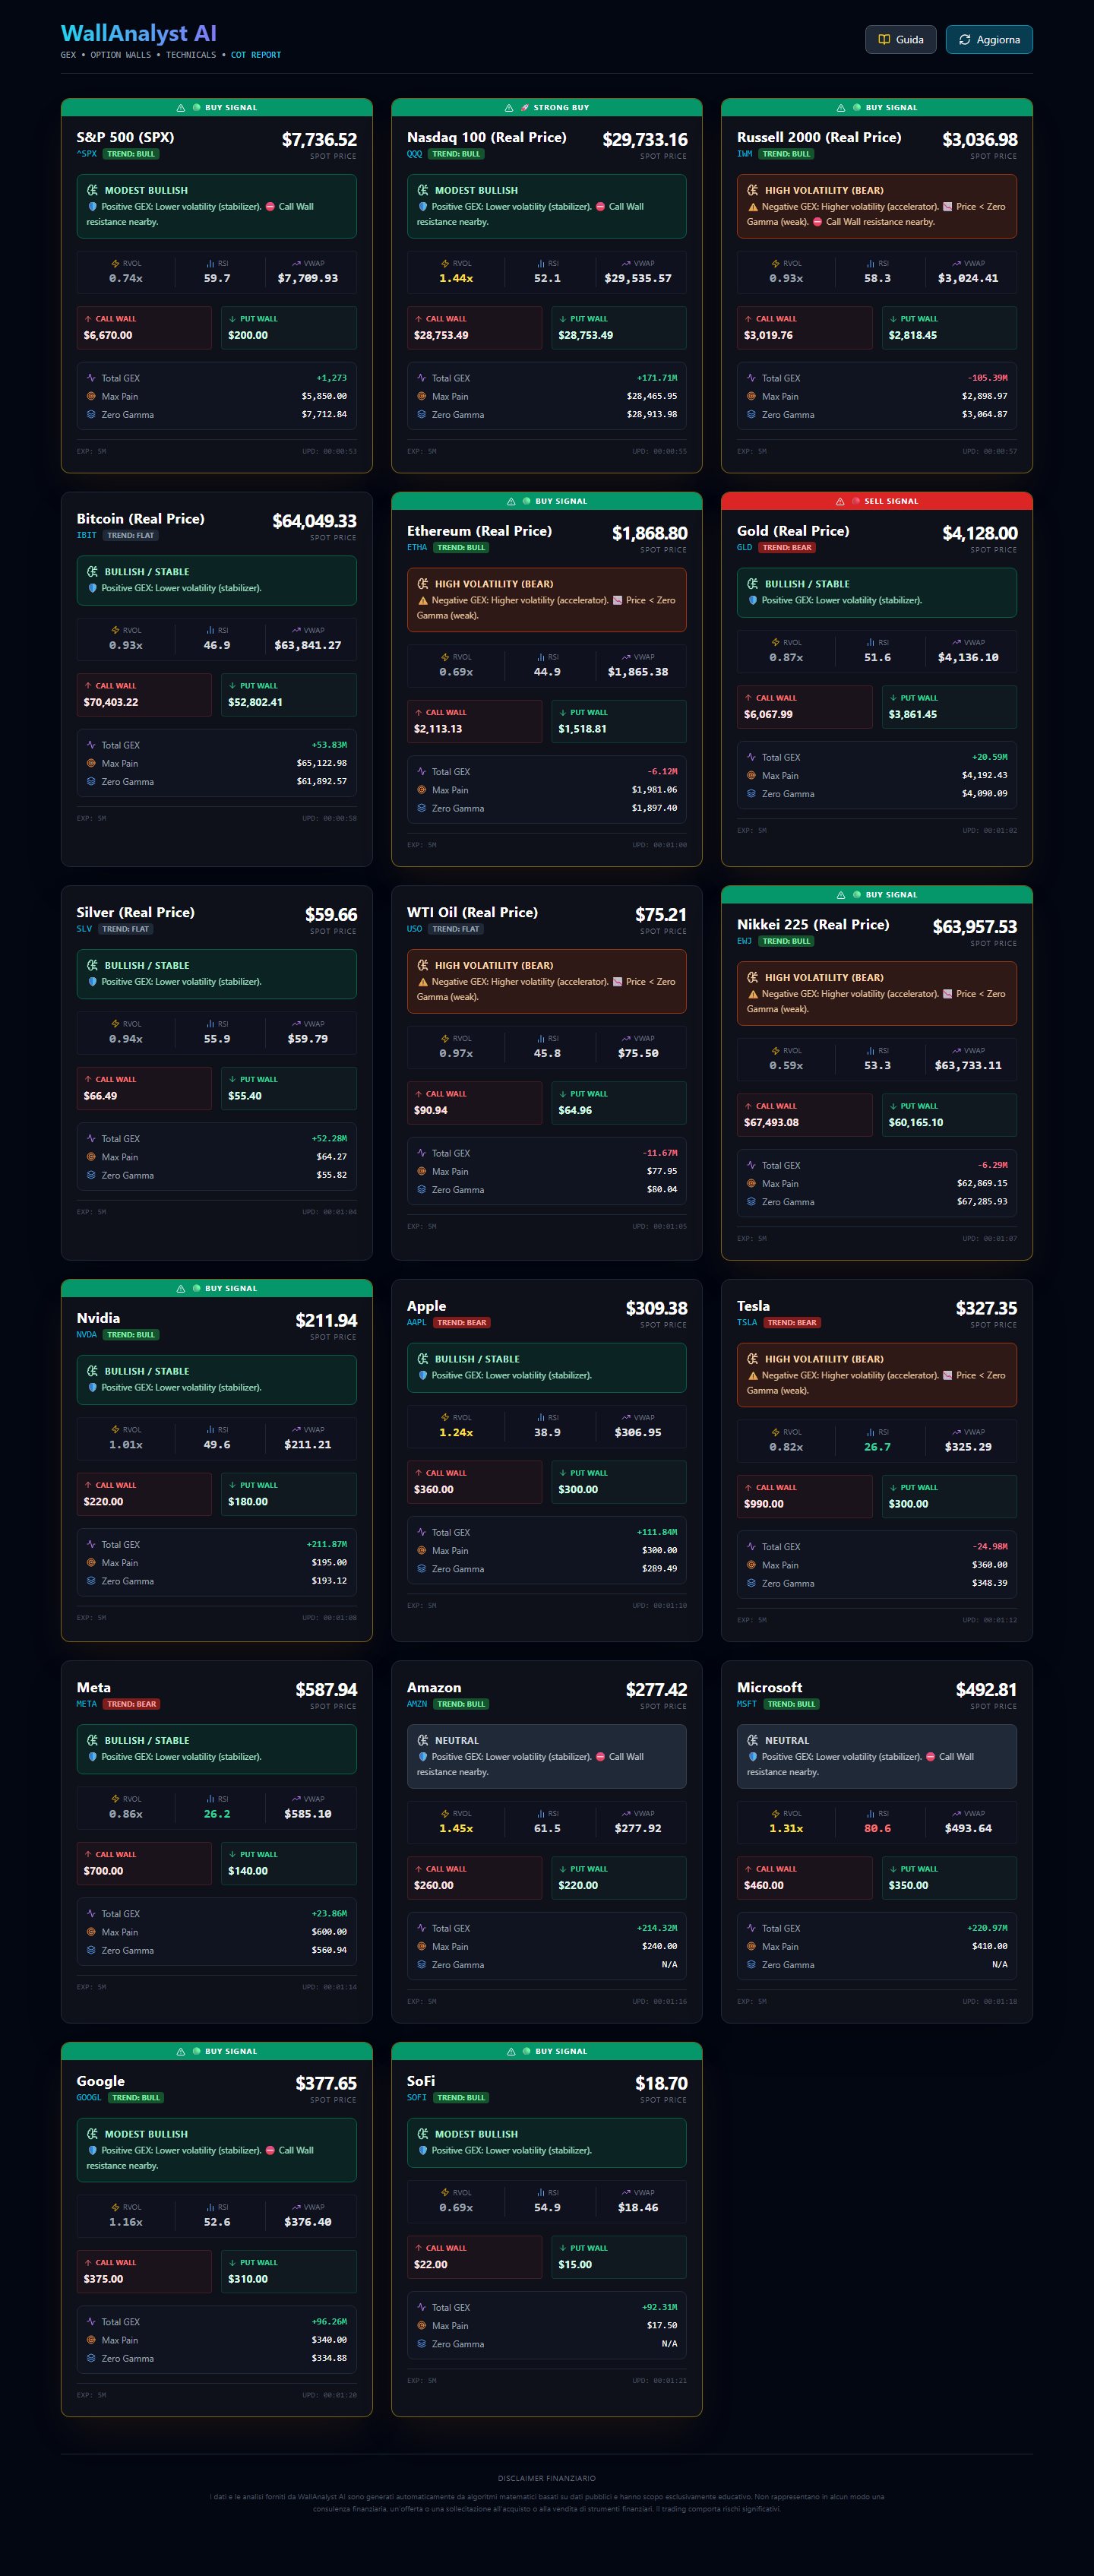Click the red stop icon in Google regime box
The width and height of the screenshot is (1094, 2576).
[x=270, y=2150]
